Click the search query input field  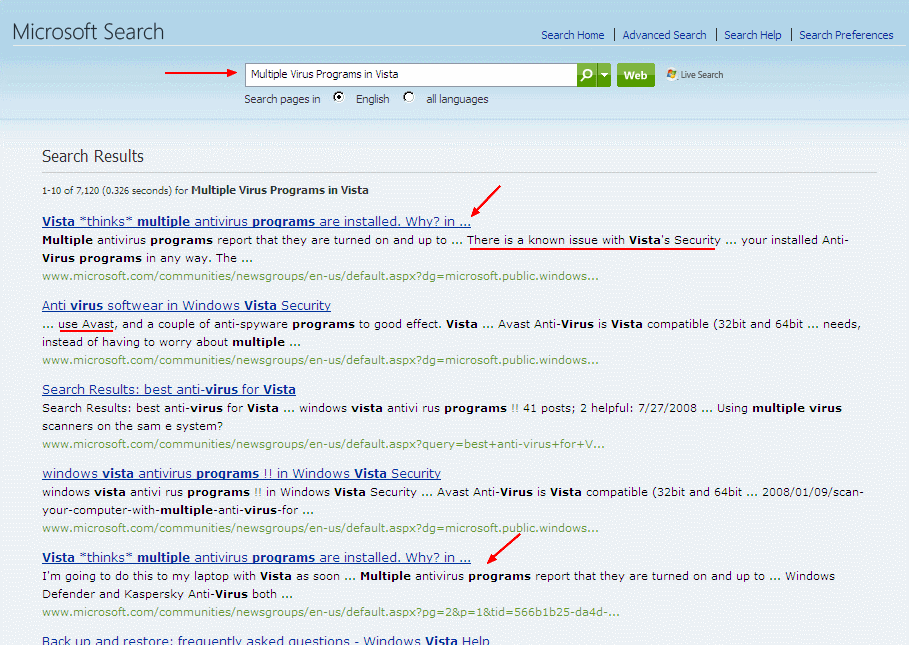coord(410,75)
